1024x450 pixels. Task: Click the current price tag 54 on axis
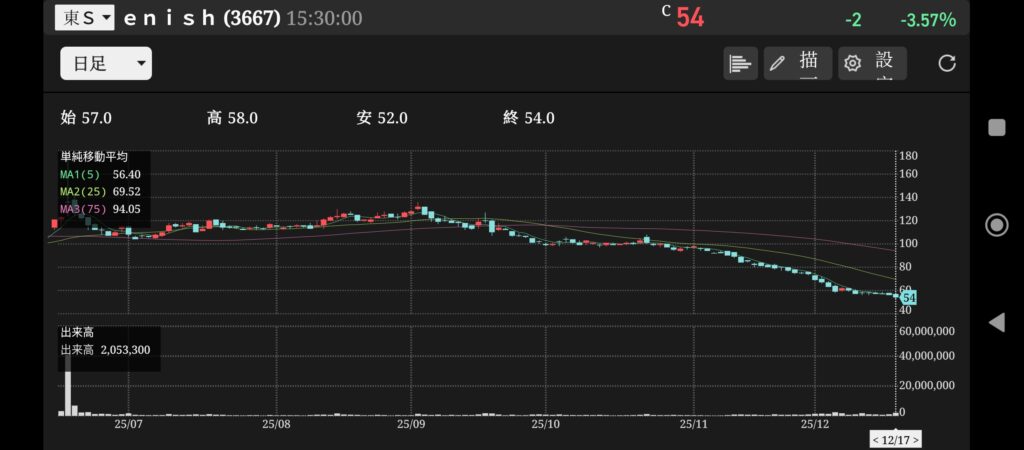[909, 297]
